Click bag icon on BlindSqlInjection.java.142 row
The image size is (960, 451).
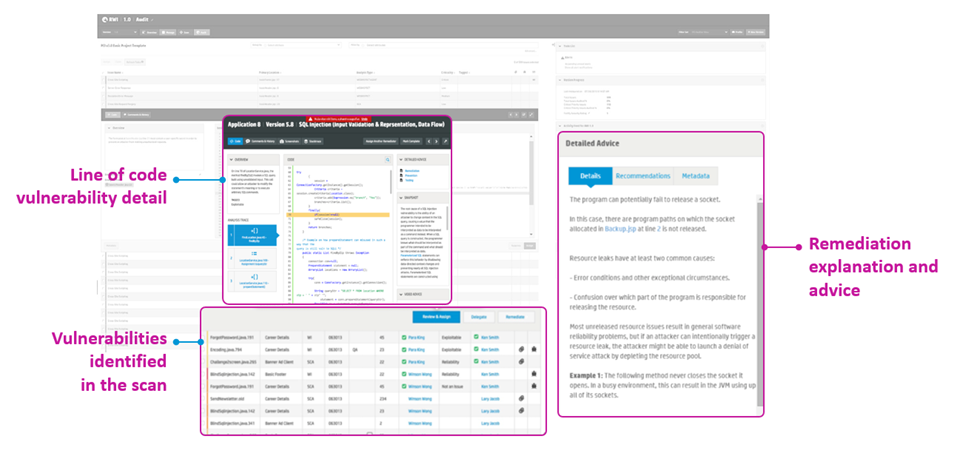pyautogui.click(x=536, y=373)
